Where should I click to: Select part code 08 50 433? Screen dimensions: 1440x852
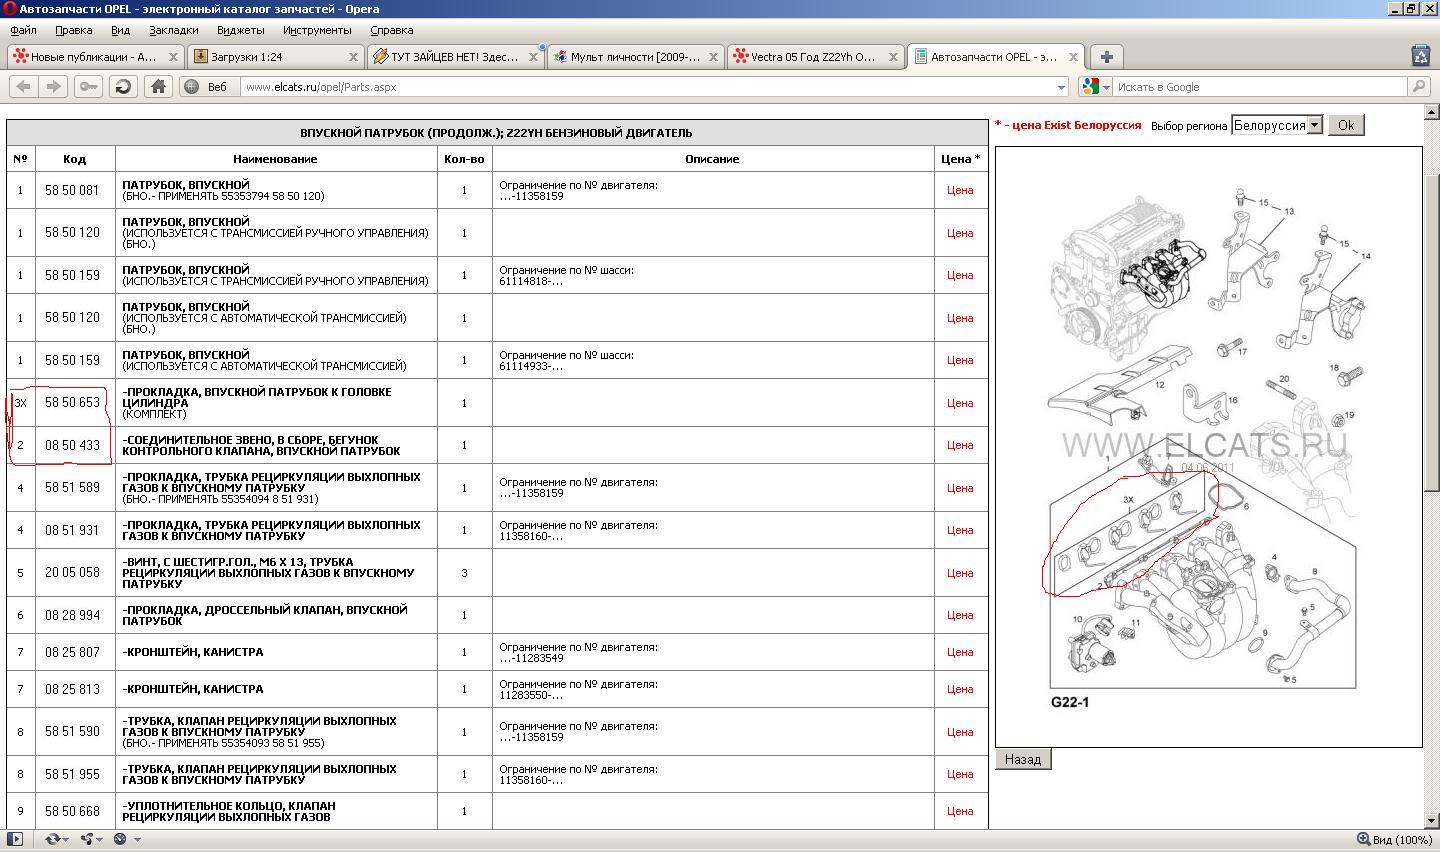pyautogui.click(x=72, y=445)
